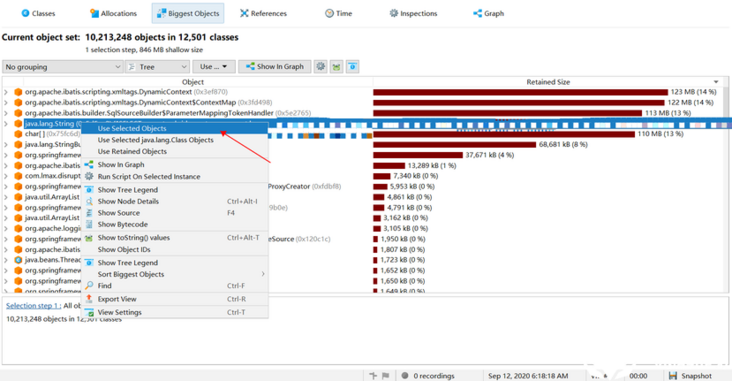This screenshot has height=381, width=732.
Task: Select the SqlSourceBuilder$ParameterMappingTokenHandler row
Action: point(168,113)
